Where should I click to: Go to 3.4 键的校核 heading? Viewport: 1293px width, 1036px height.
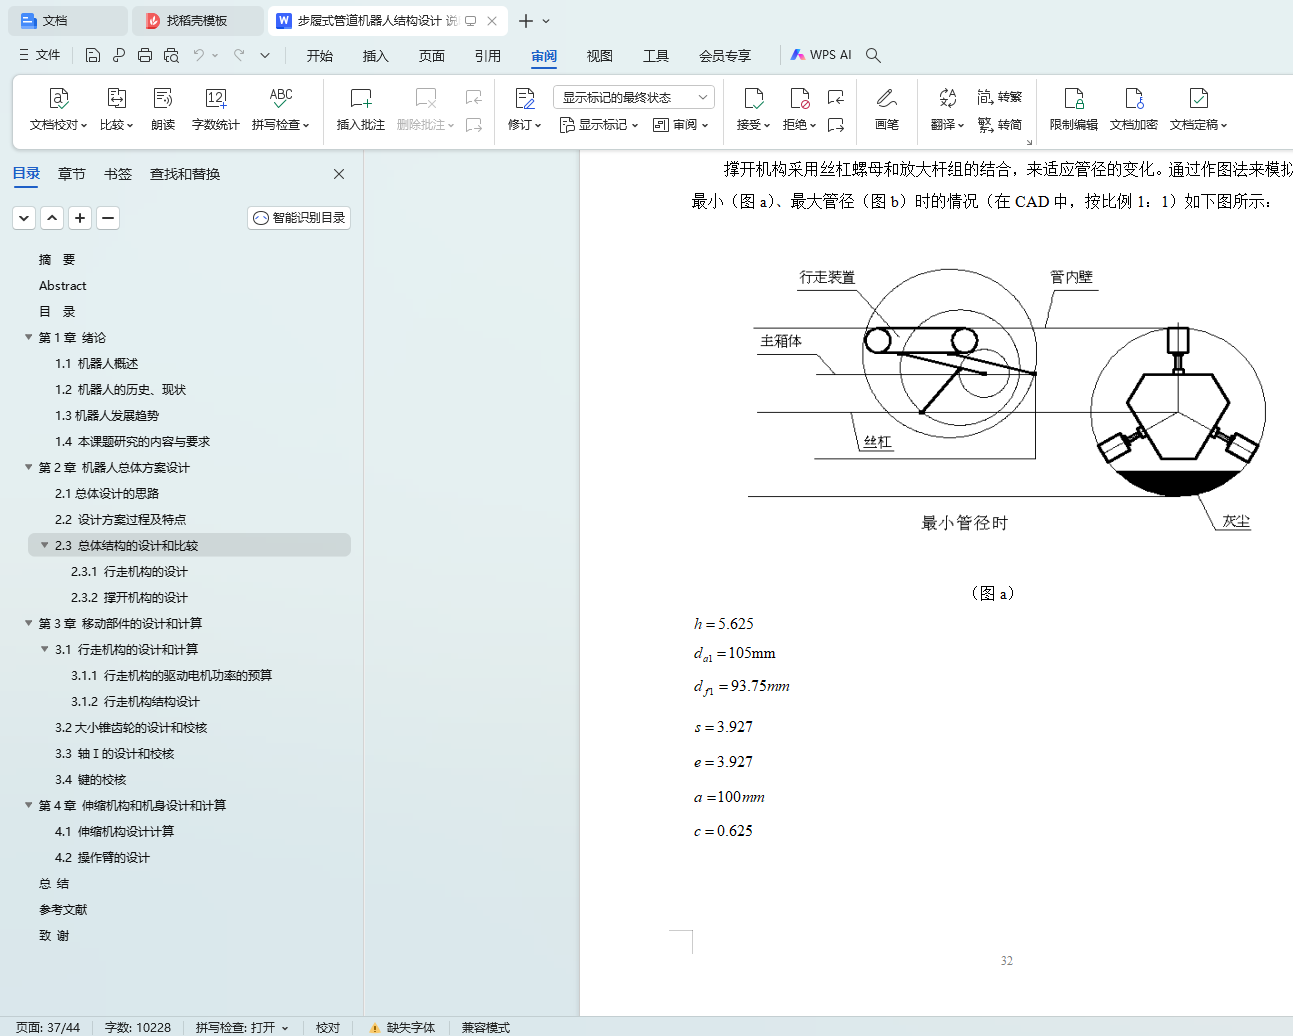click(91, 780)
